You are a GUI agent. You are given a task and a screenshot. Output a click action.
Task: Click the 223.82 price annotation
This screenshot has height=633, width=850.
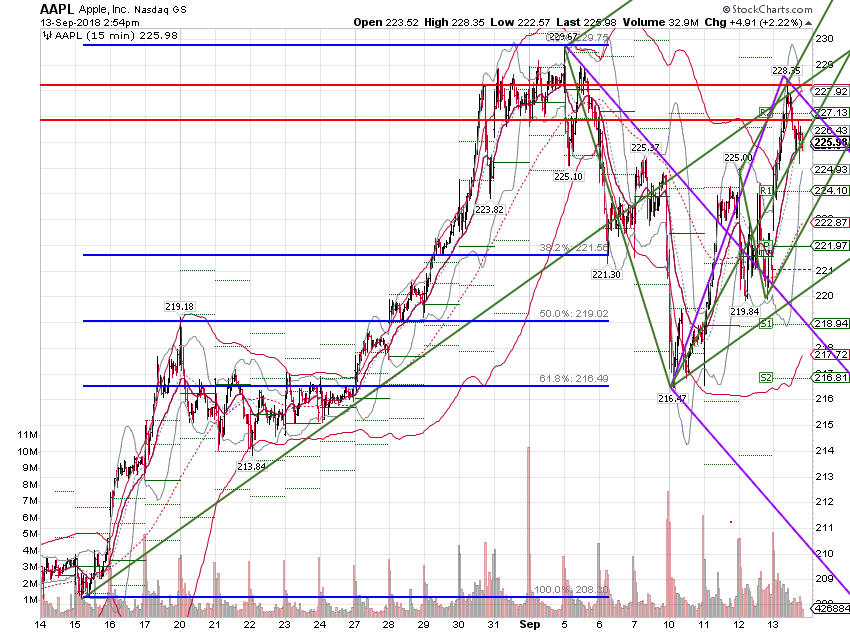490,210
